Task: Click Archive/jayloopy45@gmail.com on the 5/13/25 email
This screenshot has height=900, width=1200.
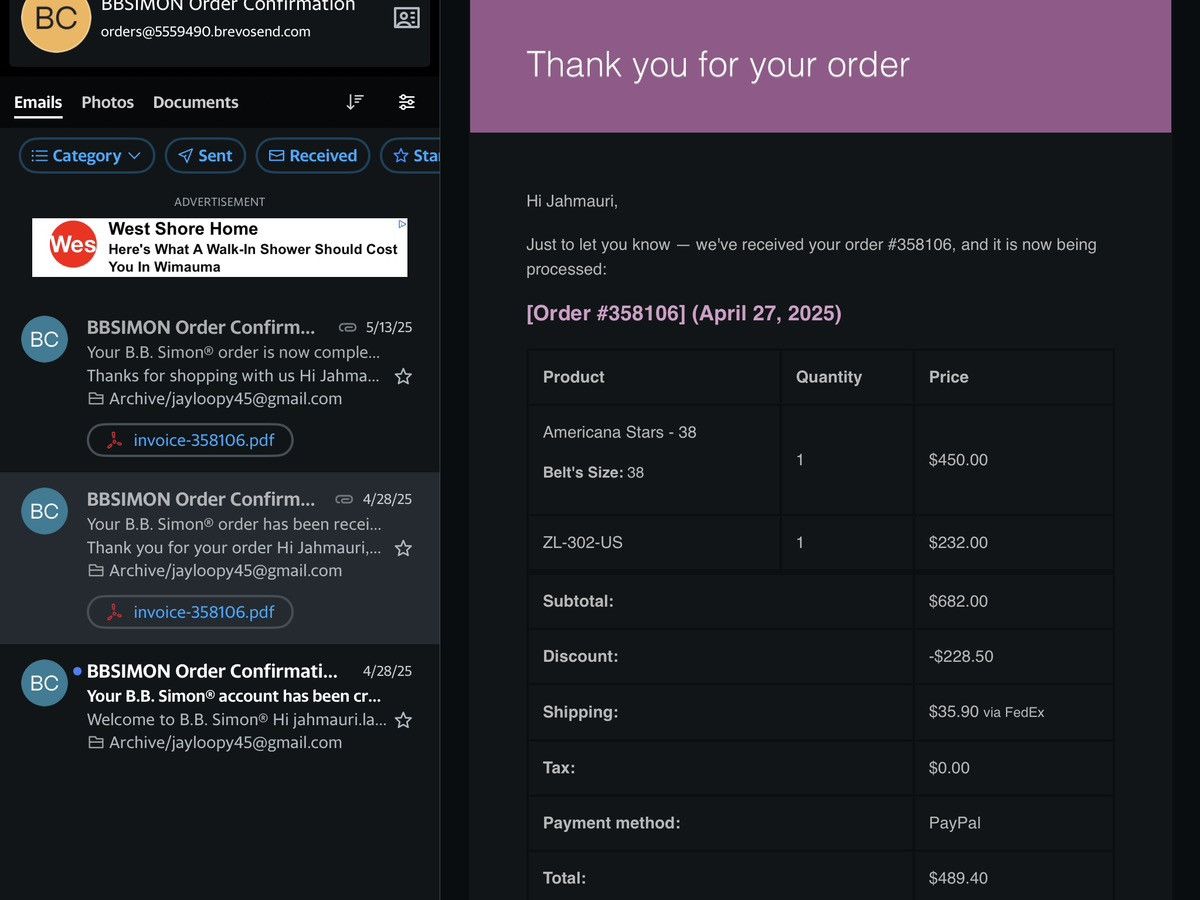Action: point(225,399)
